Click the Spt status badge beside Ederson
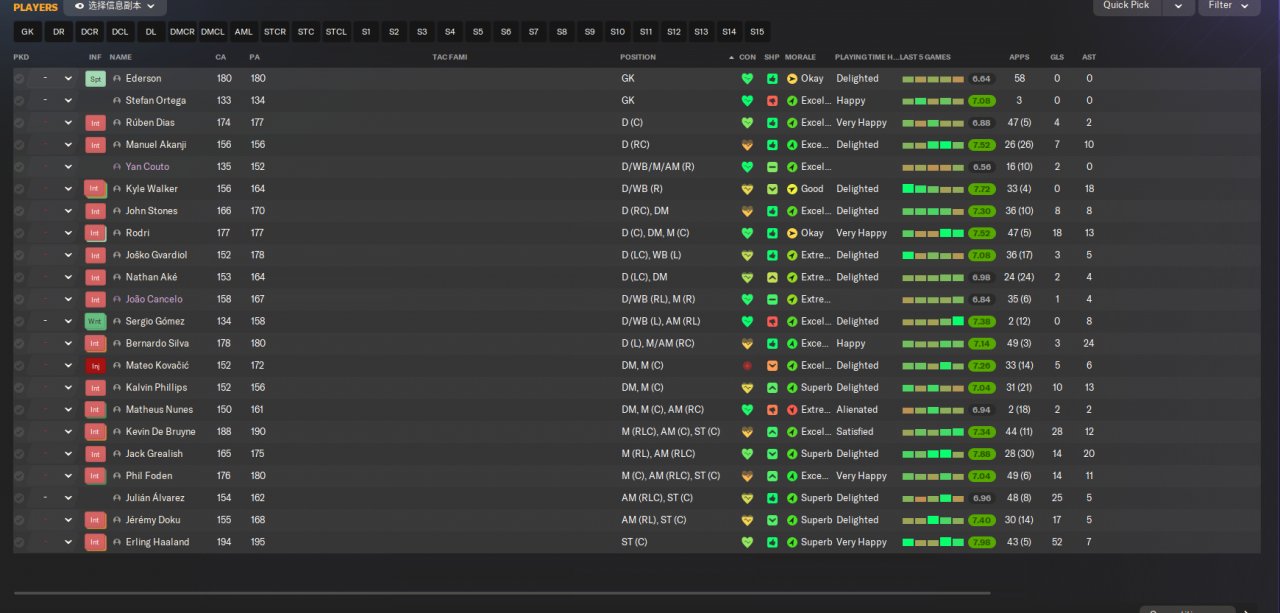This screenshot has width=1280, height=613. click(95, 78)
